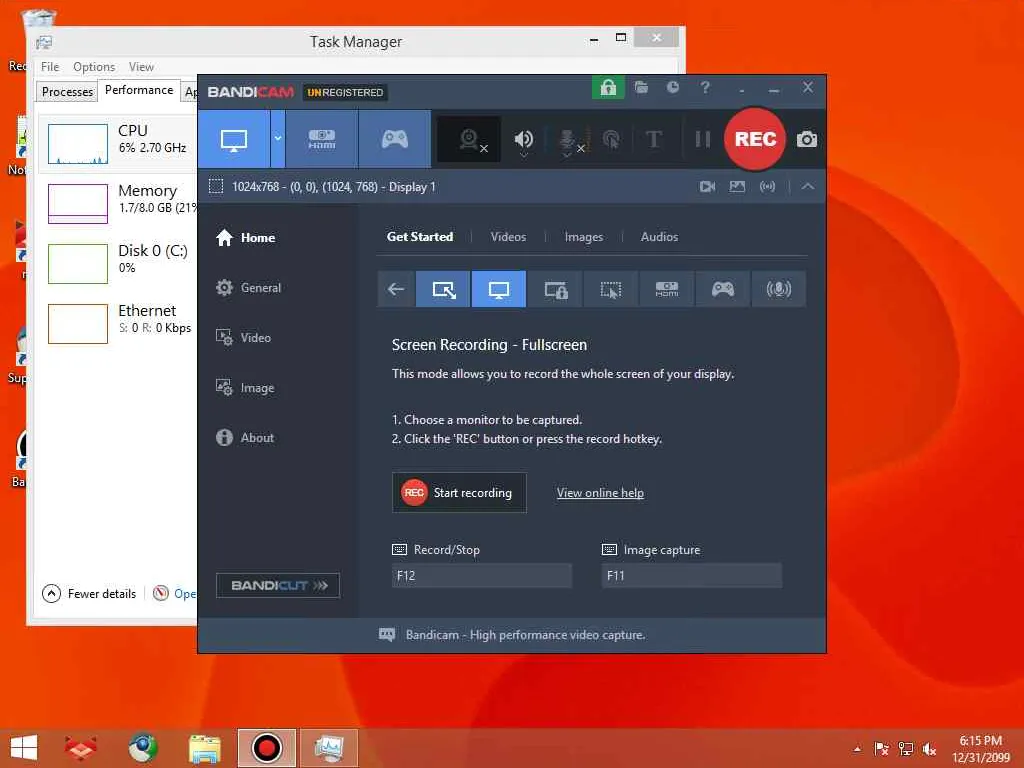Select Screen Recording mode in top toolbar
1024x768 pixels.
tap(234, 139)
